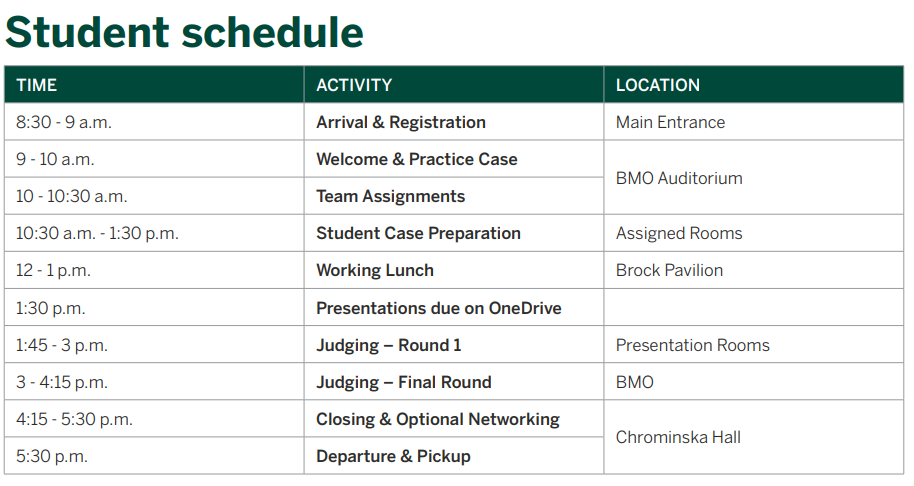Click the "Departure & Pickup" activity
The width and height of the screenshot is (914, 486).
pyautogui.click(x=393, y=456)
